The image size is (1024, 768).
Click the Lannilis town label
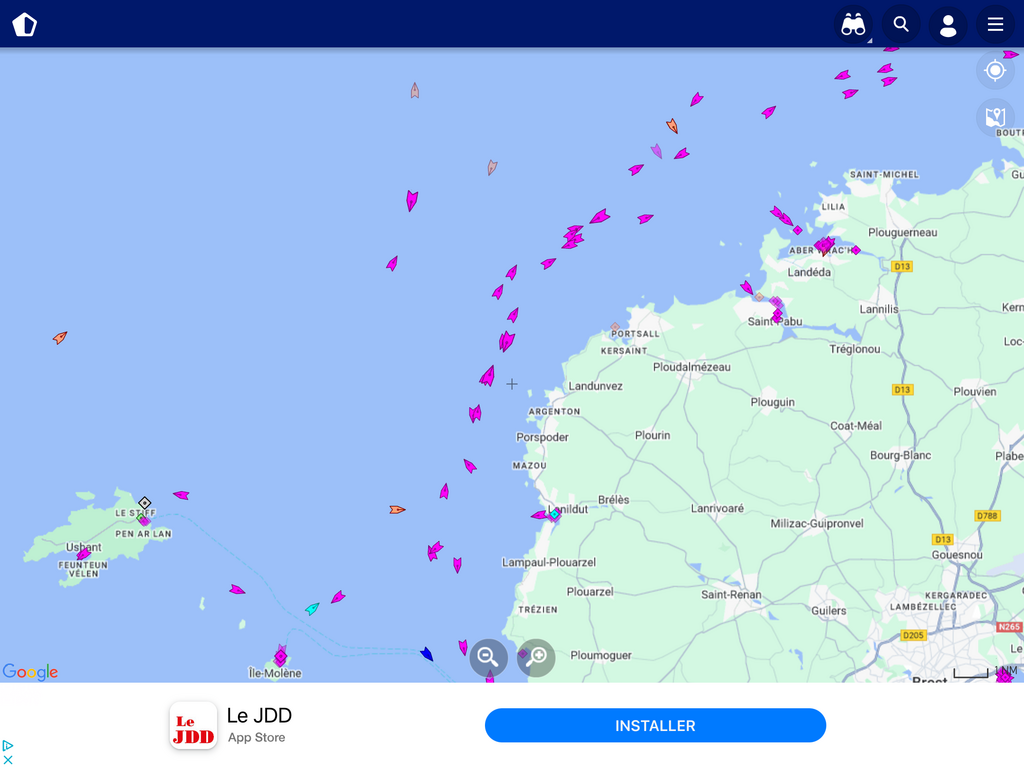[879, 309]
